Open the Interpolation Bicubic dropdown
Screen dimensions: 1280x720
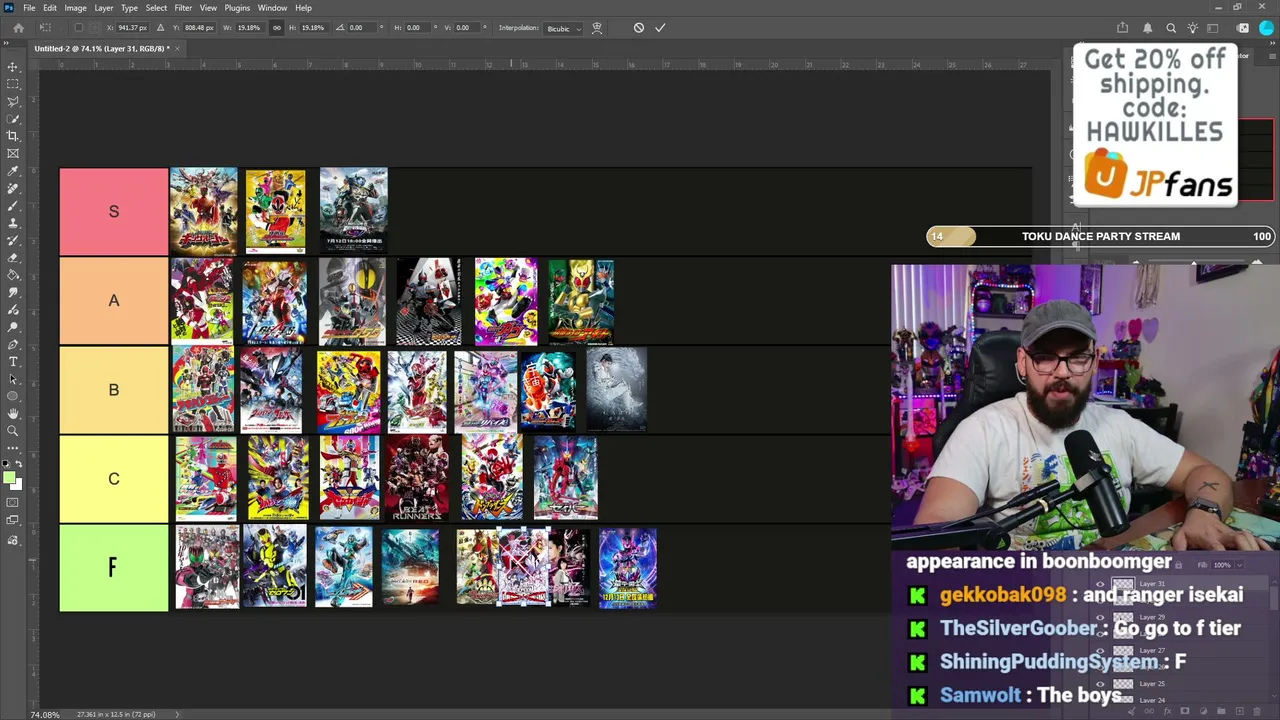[561, 28]
